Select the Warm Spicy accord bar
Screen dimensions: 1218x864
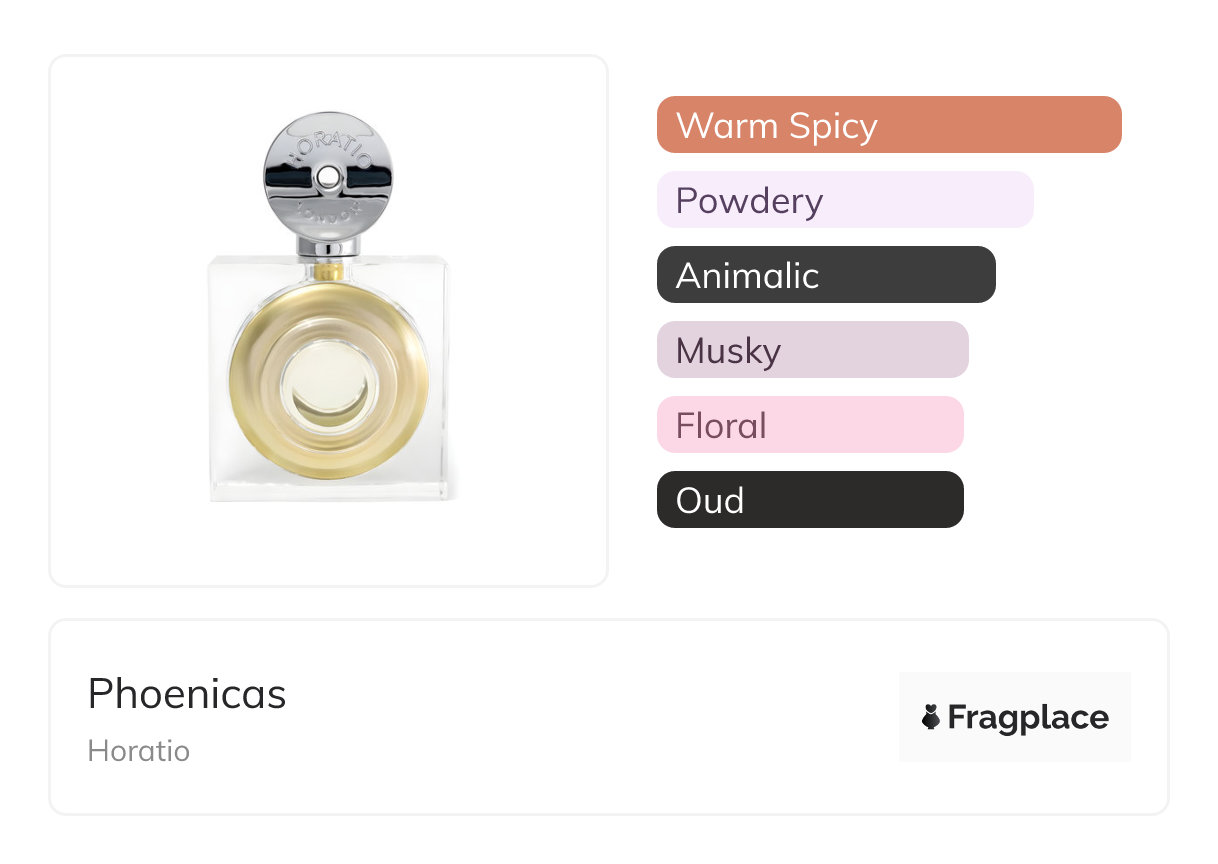889,125
